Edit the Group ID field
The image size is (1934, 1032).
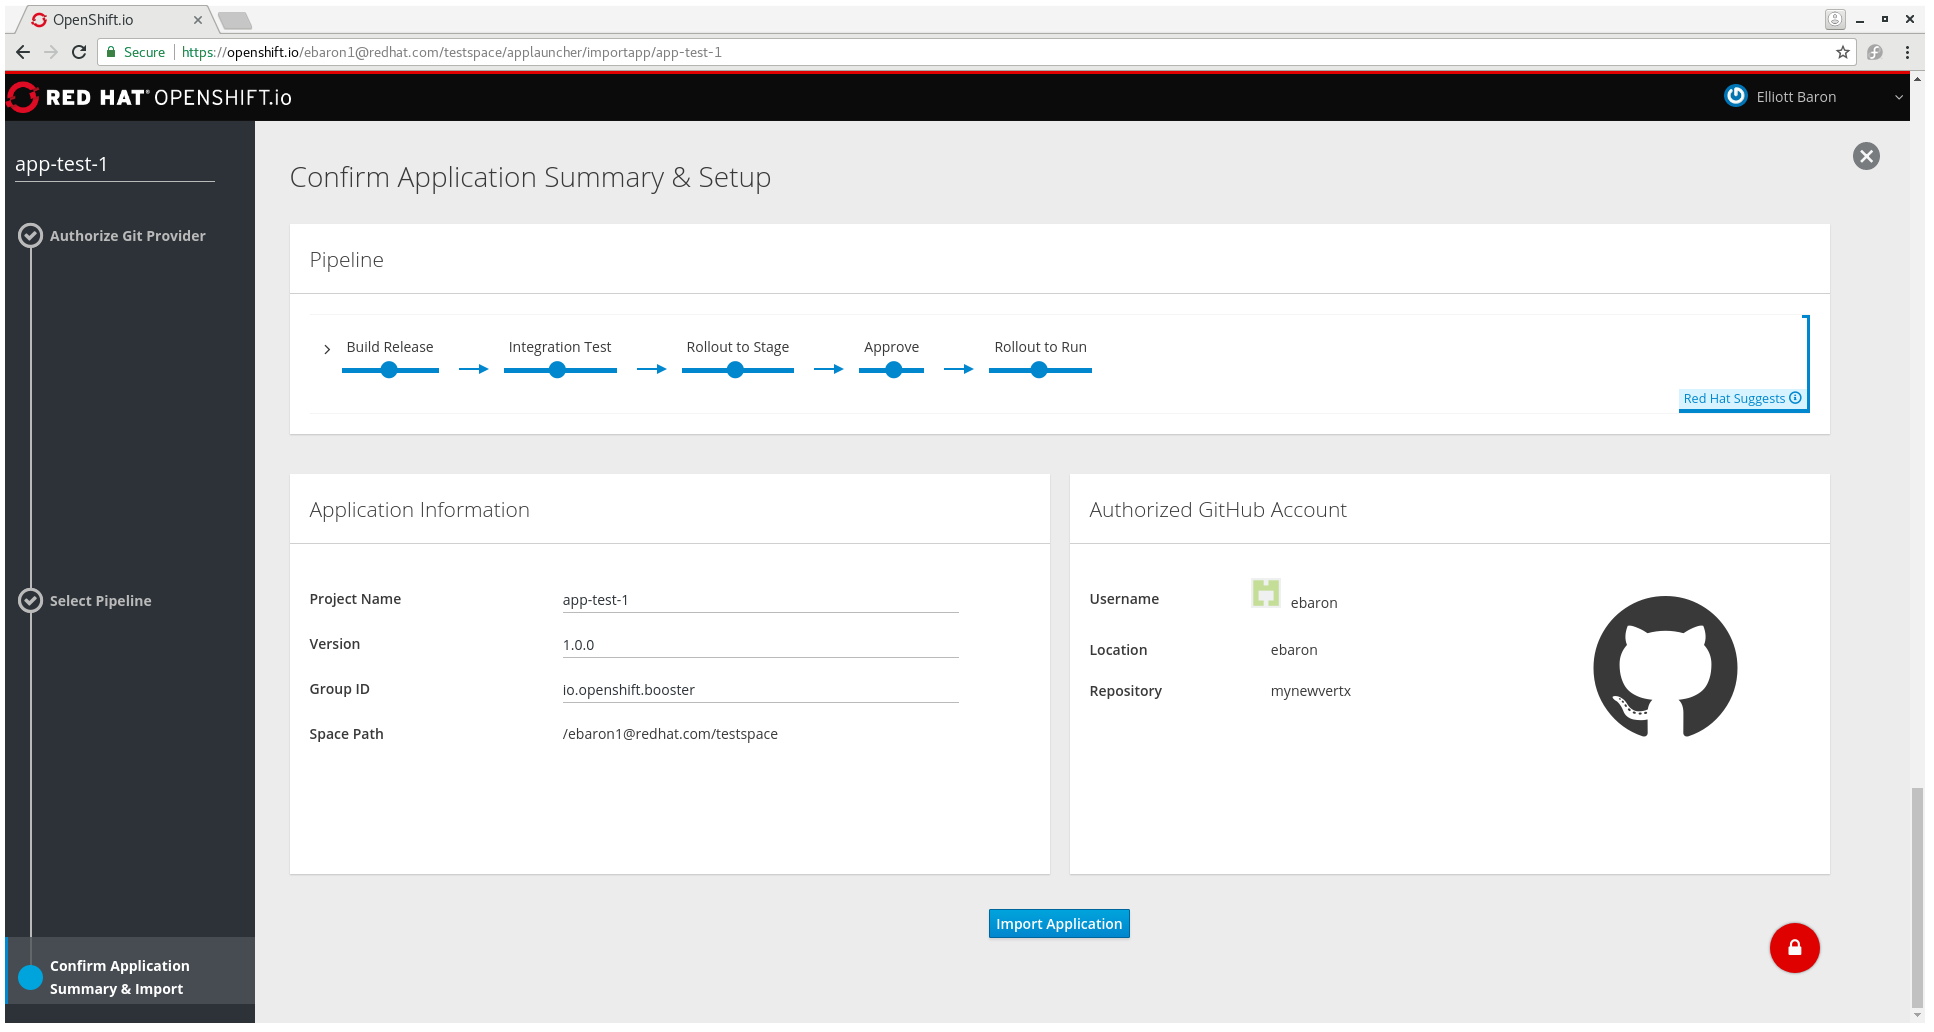760,690
